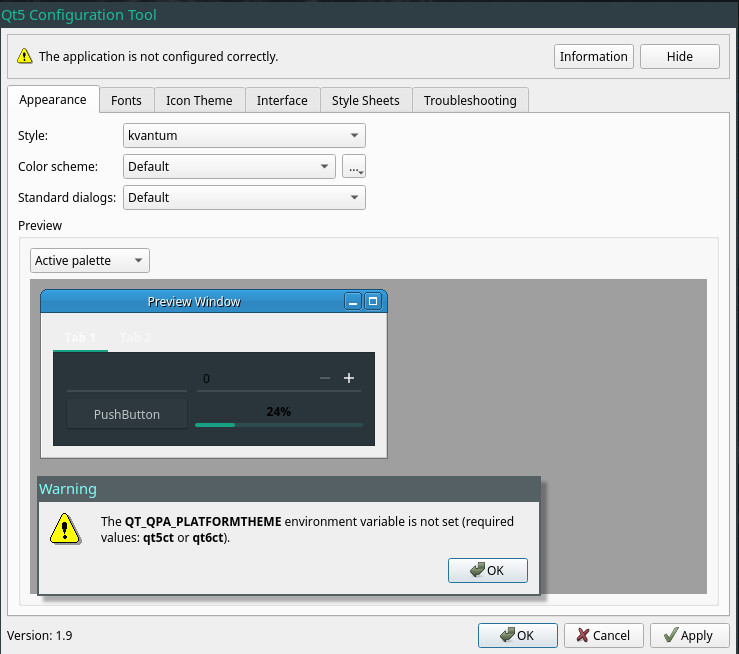Click the Information button

[x=593, y=57]
